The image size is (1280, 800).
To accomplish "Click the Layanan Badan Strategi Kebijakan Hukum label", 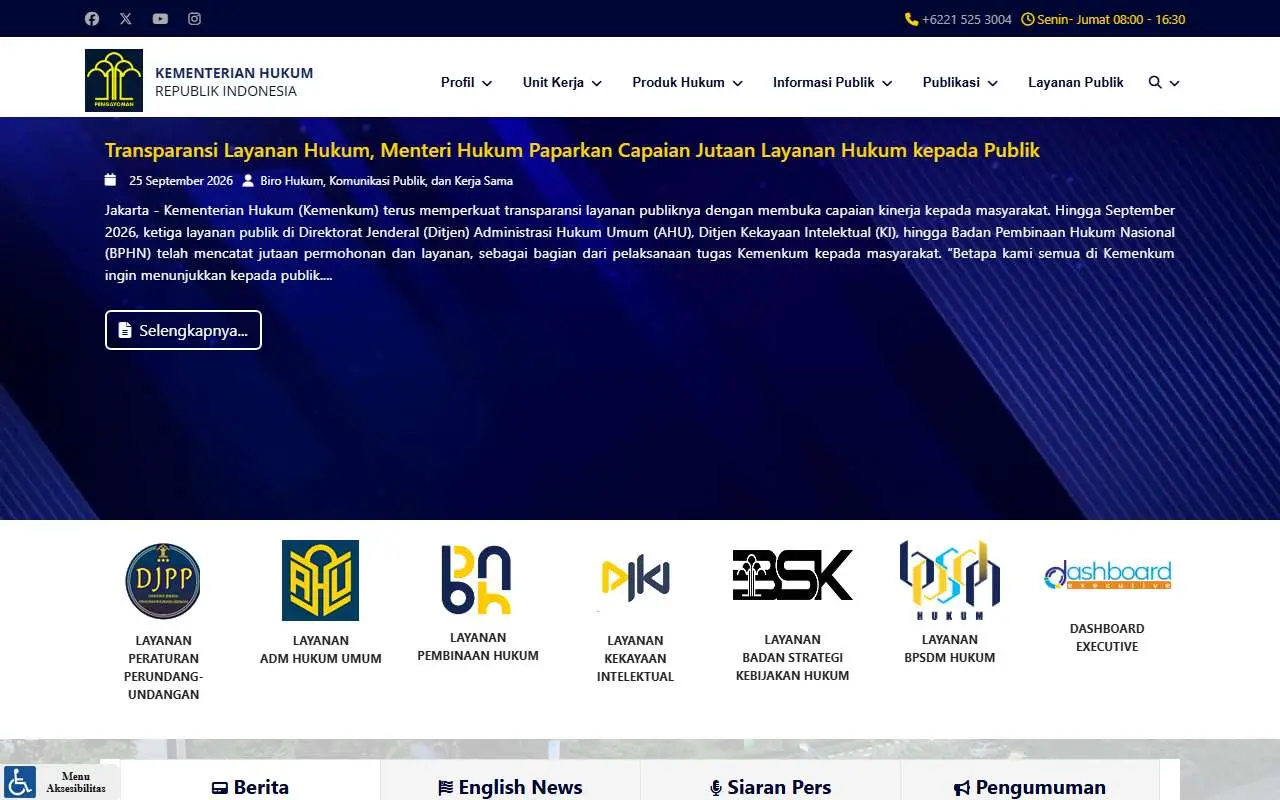I will 792,658.
